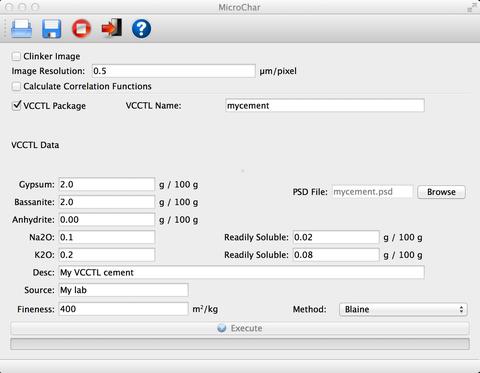Check Calculate Correlation Functions
480x373 pixels.
(x=16, y=86)
